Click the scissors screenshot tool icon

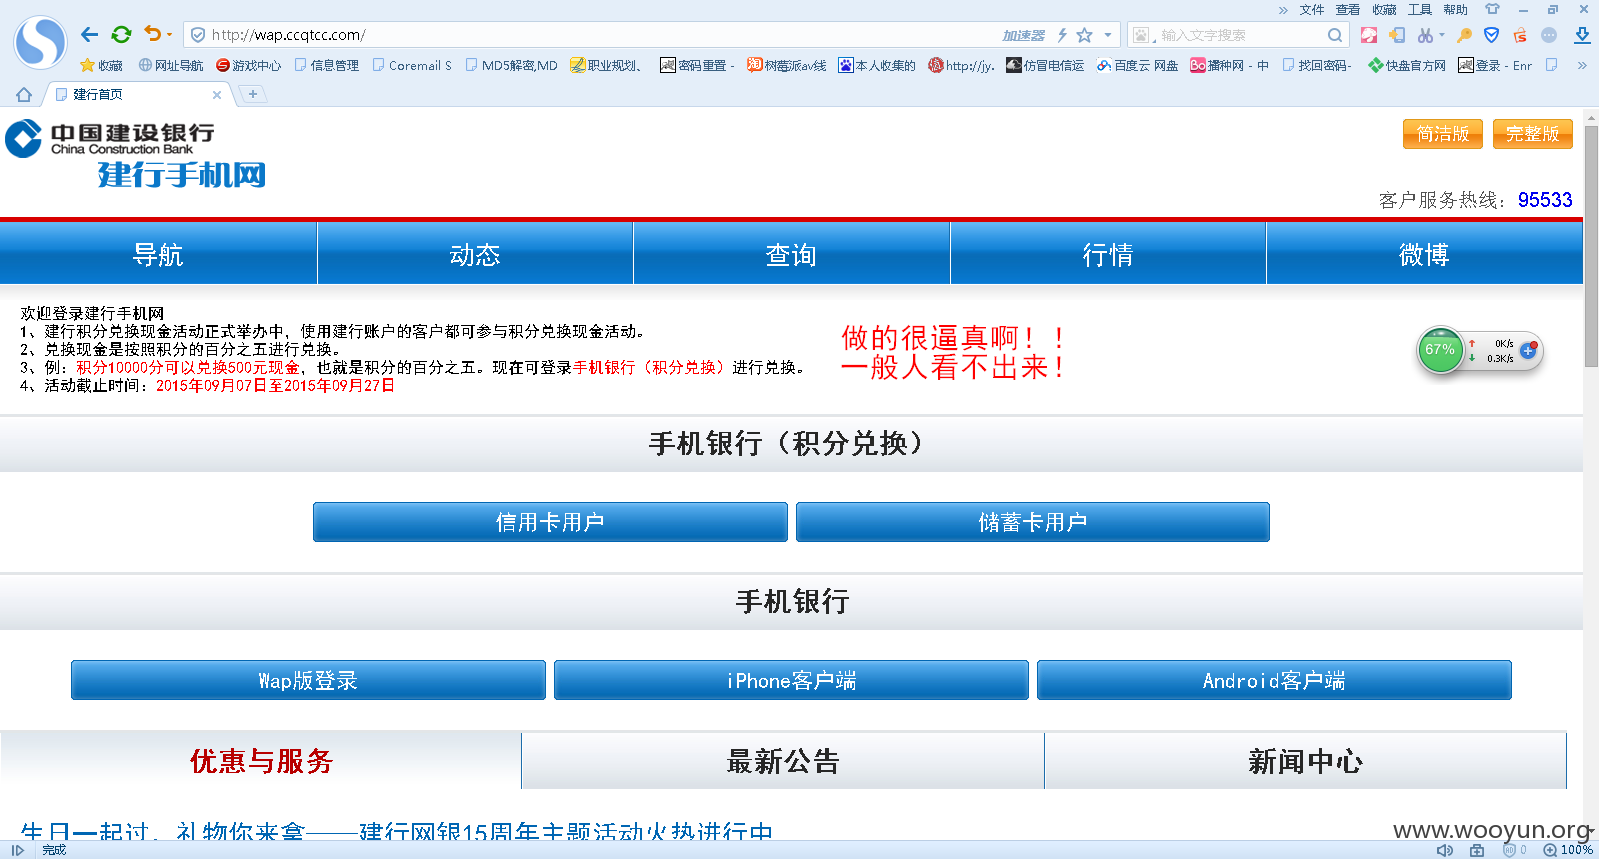1425,35
